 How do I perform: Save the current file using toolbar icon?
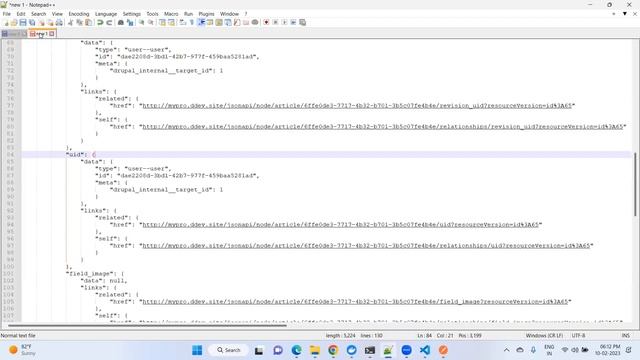pyautogui.click(x=23, y=22)
